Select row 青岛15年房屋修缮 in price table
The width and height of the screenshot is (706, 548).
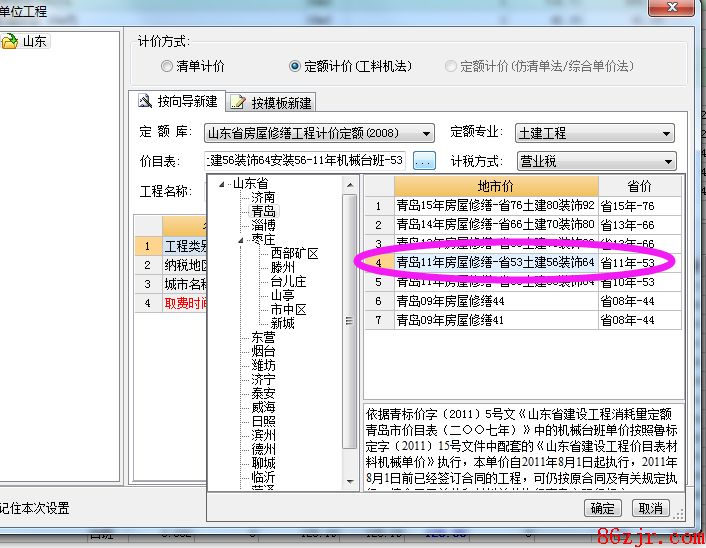[495, 206]
